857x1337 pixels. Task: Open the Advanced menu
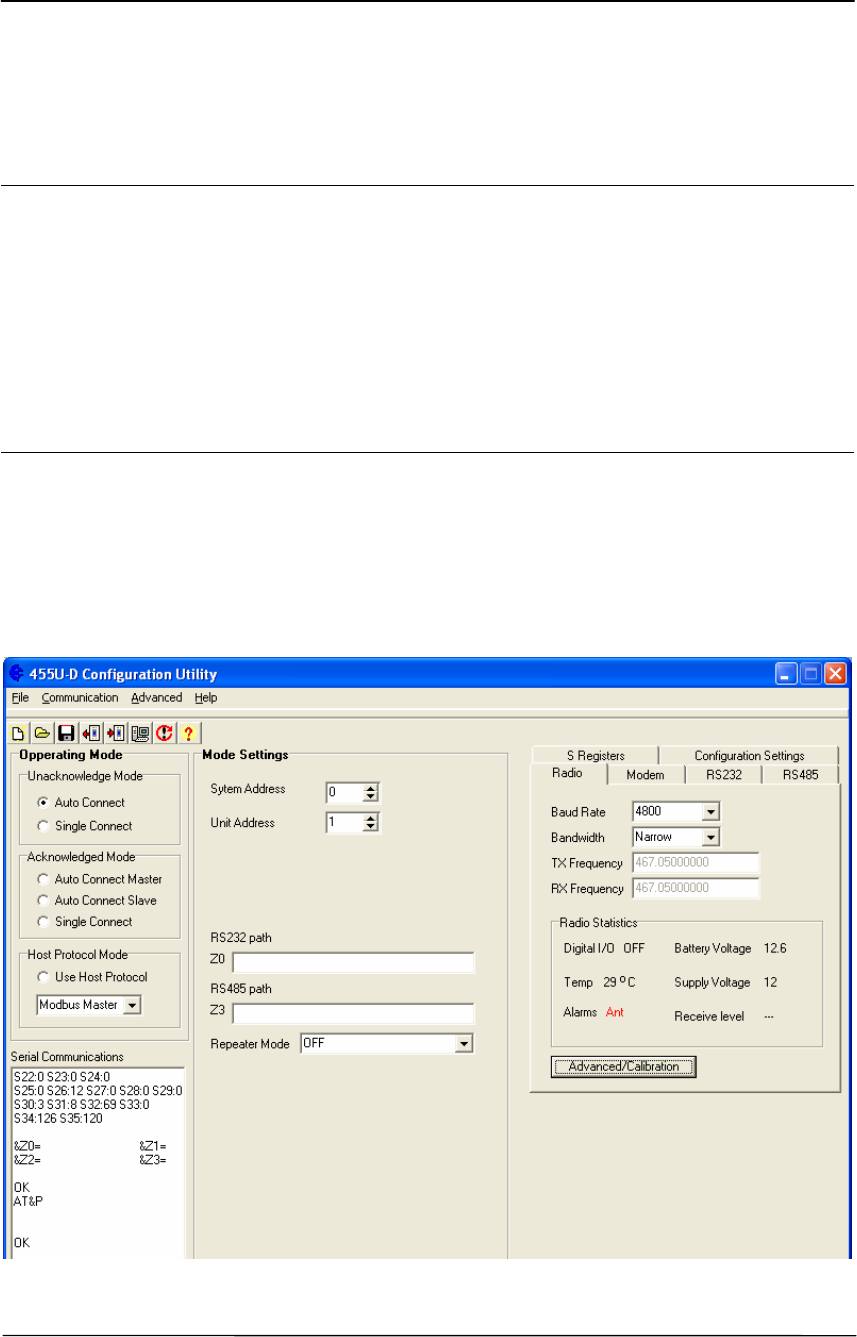click(x=156, y=698)
